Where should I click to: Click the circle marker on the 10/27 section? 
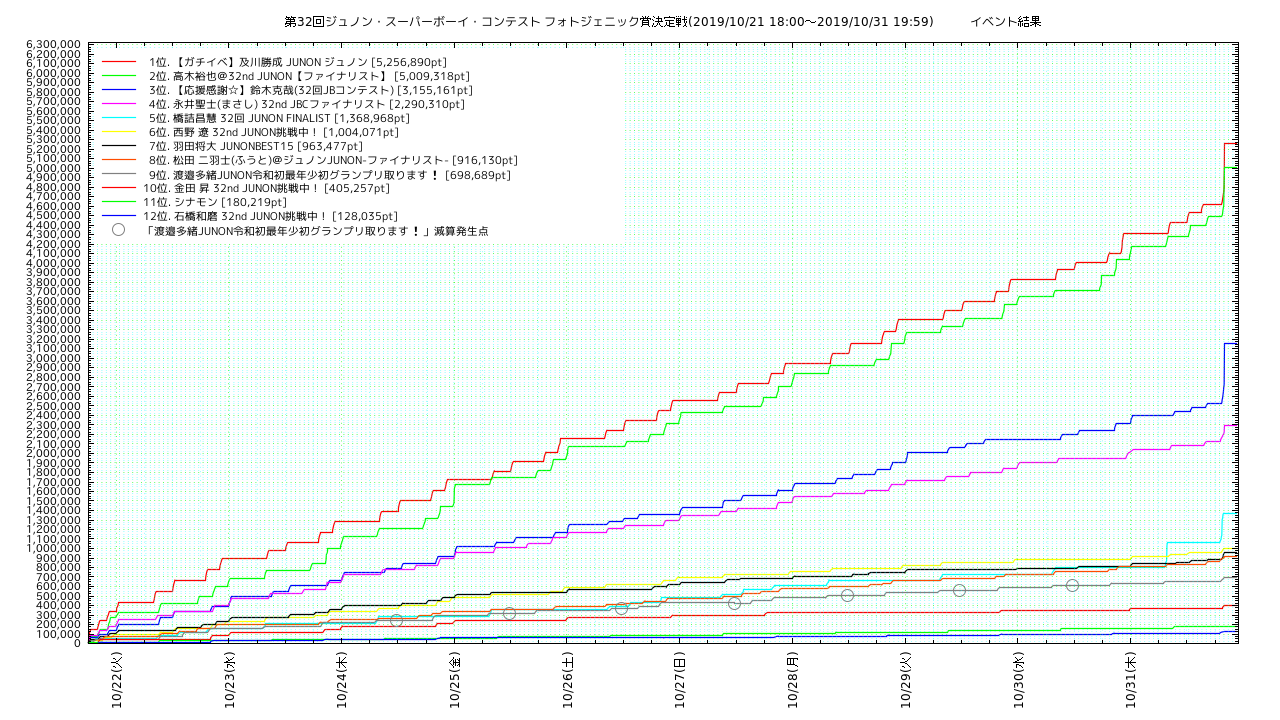734,603
